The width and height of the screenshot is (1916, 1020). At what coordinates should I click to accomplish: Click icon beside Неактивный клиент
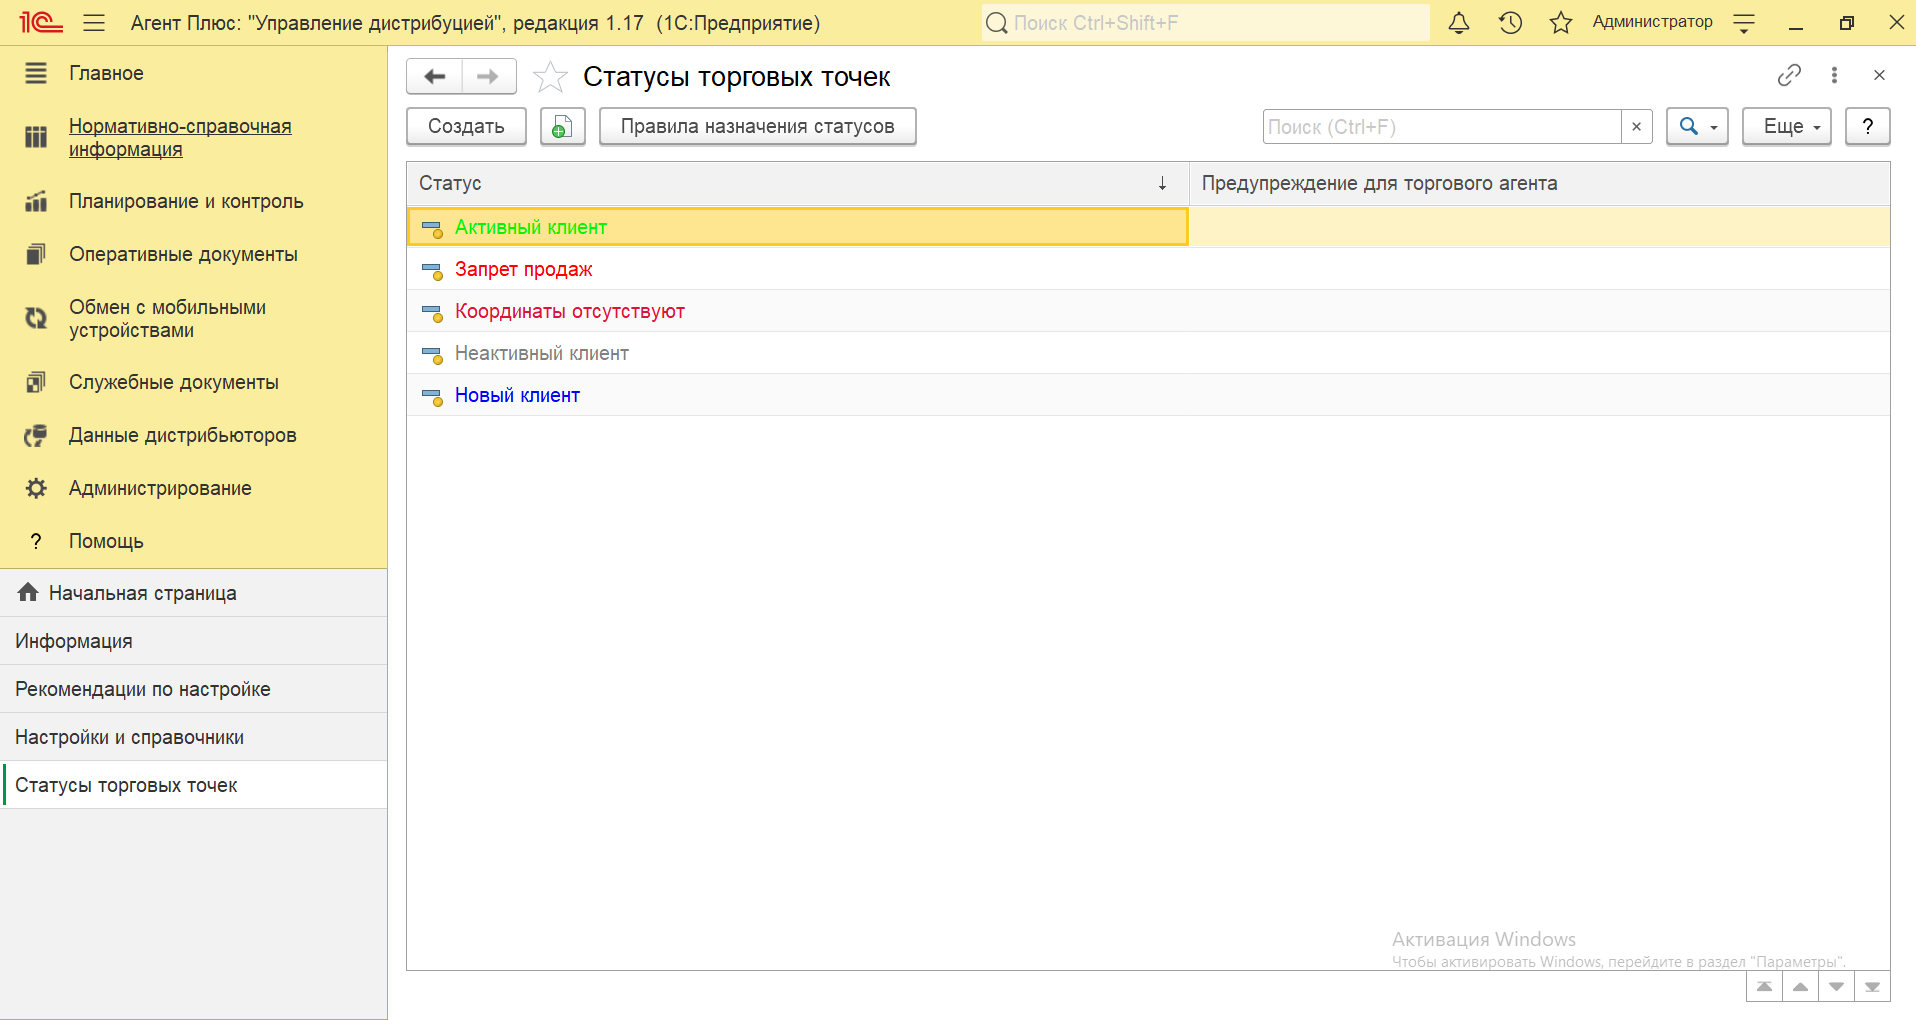point(432,355)
